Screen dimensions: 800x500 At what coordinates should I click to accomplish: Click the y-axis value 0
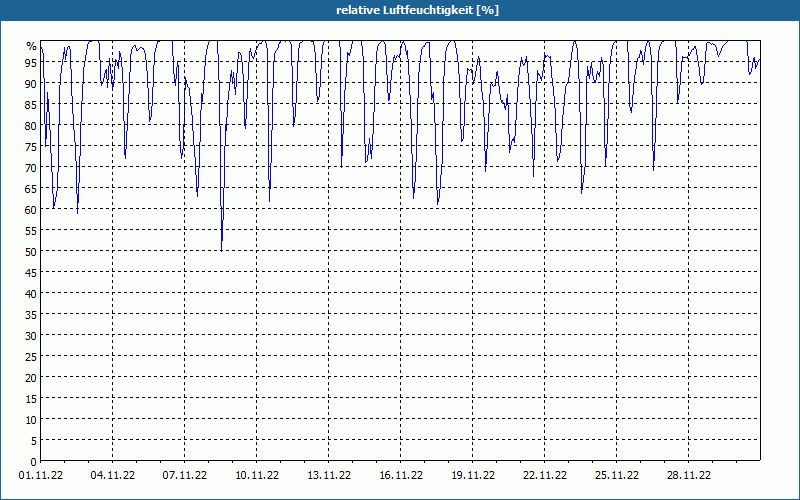[x=34, y=462]
